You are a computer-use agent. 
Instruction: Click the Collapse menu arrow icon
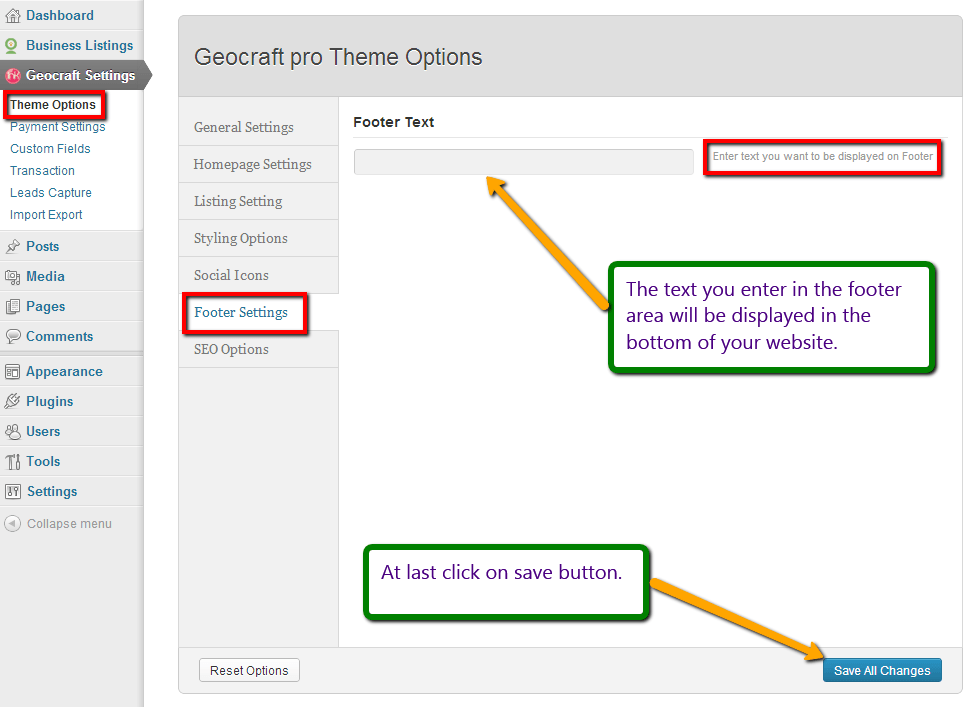(12, 524)
